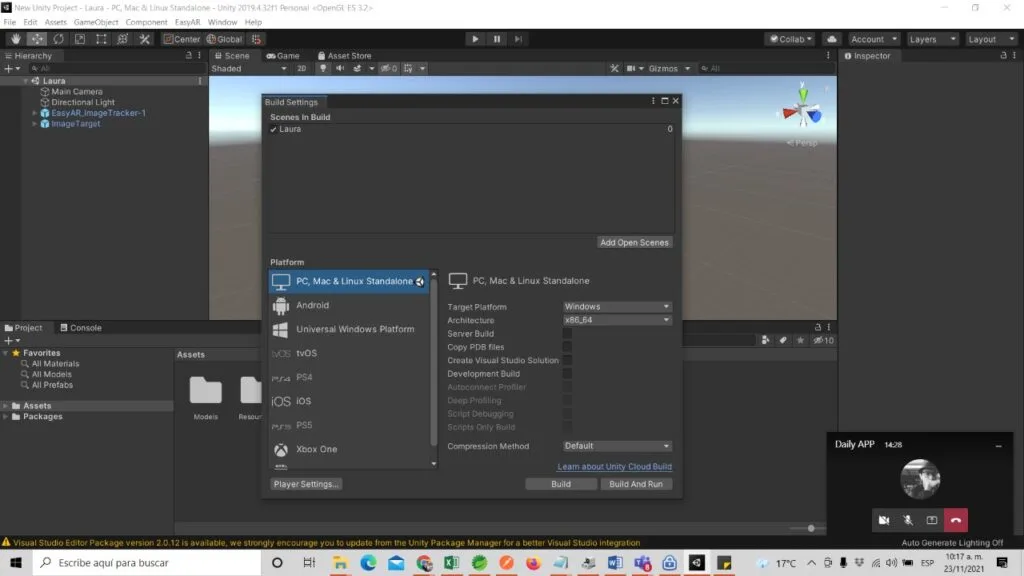Click the Build button
Viewport: 1024px width, 576px height.
tap(561, 485)
